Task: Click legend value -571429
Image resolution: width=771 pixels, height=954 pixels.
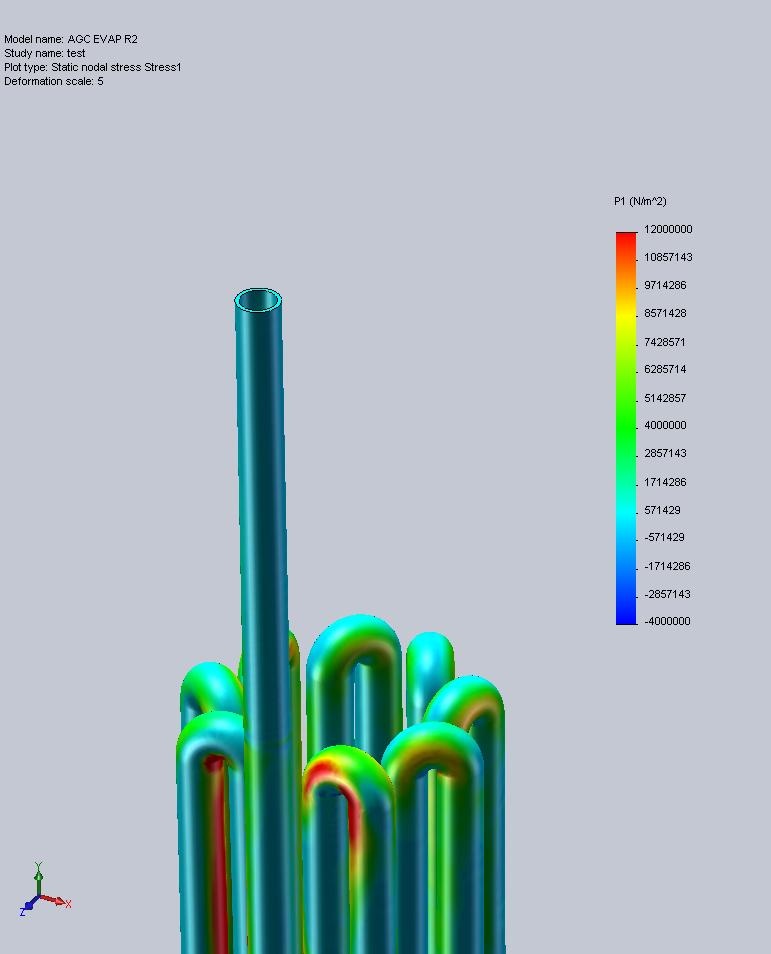Action: coord(665,537)
